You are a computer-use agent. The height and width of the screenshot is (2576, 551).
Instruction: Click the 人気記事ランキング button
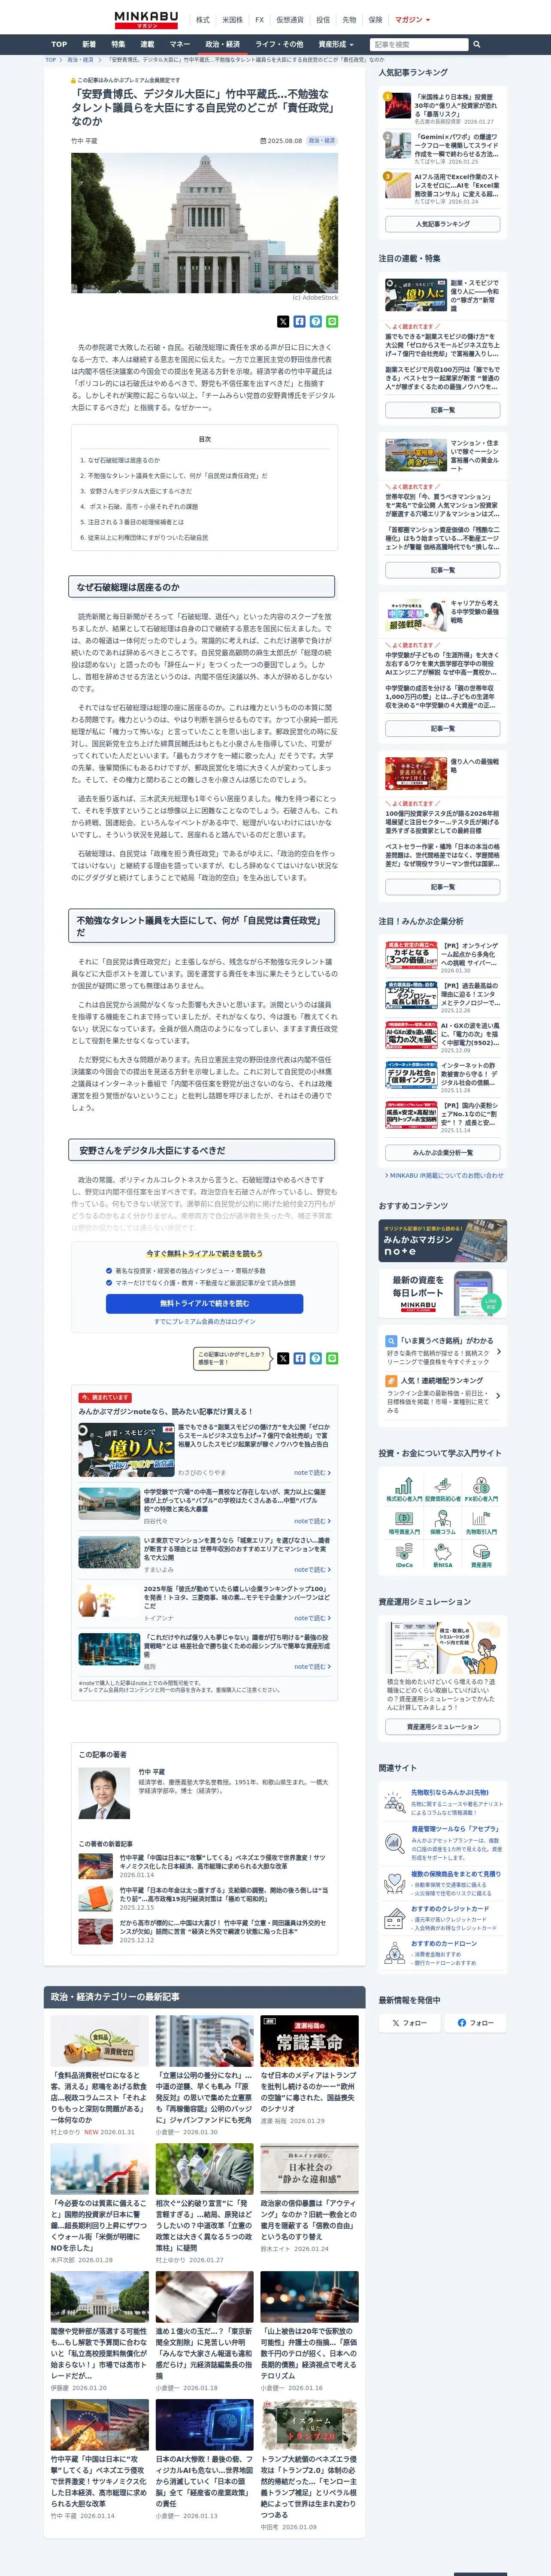[442, 224]
